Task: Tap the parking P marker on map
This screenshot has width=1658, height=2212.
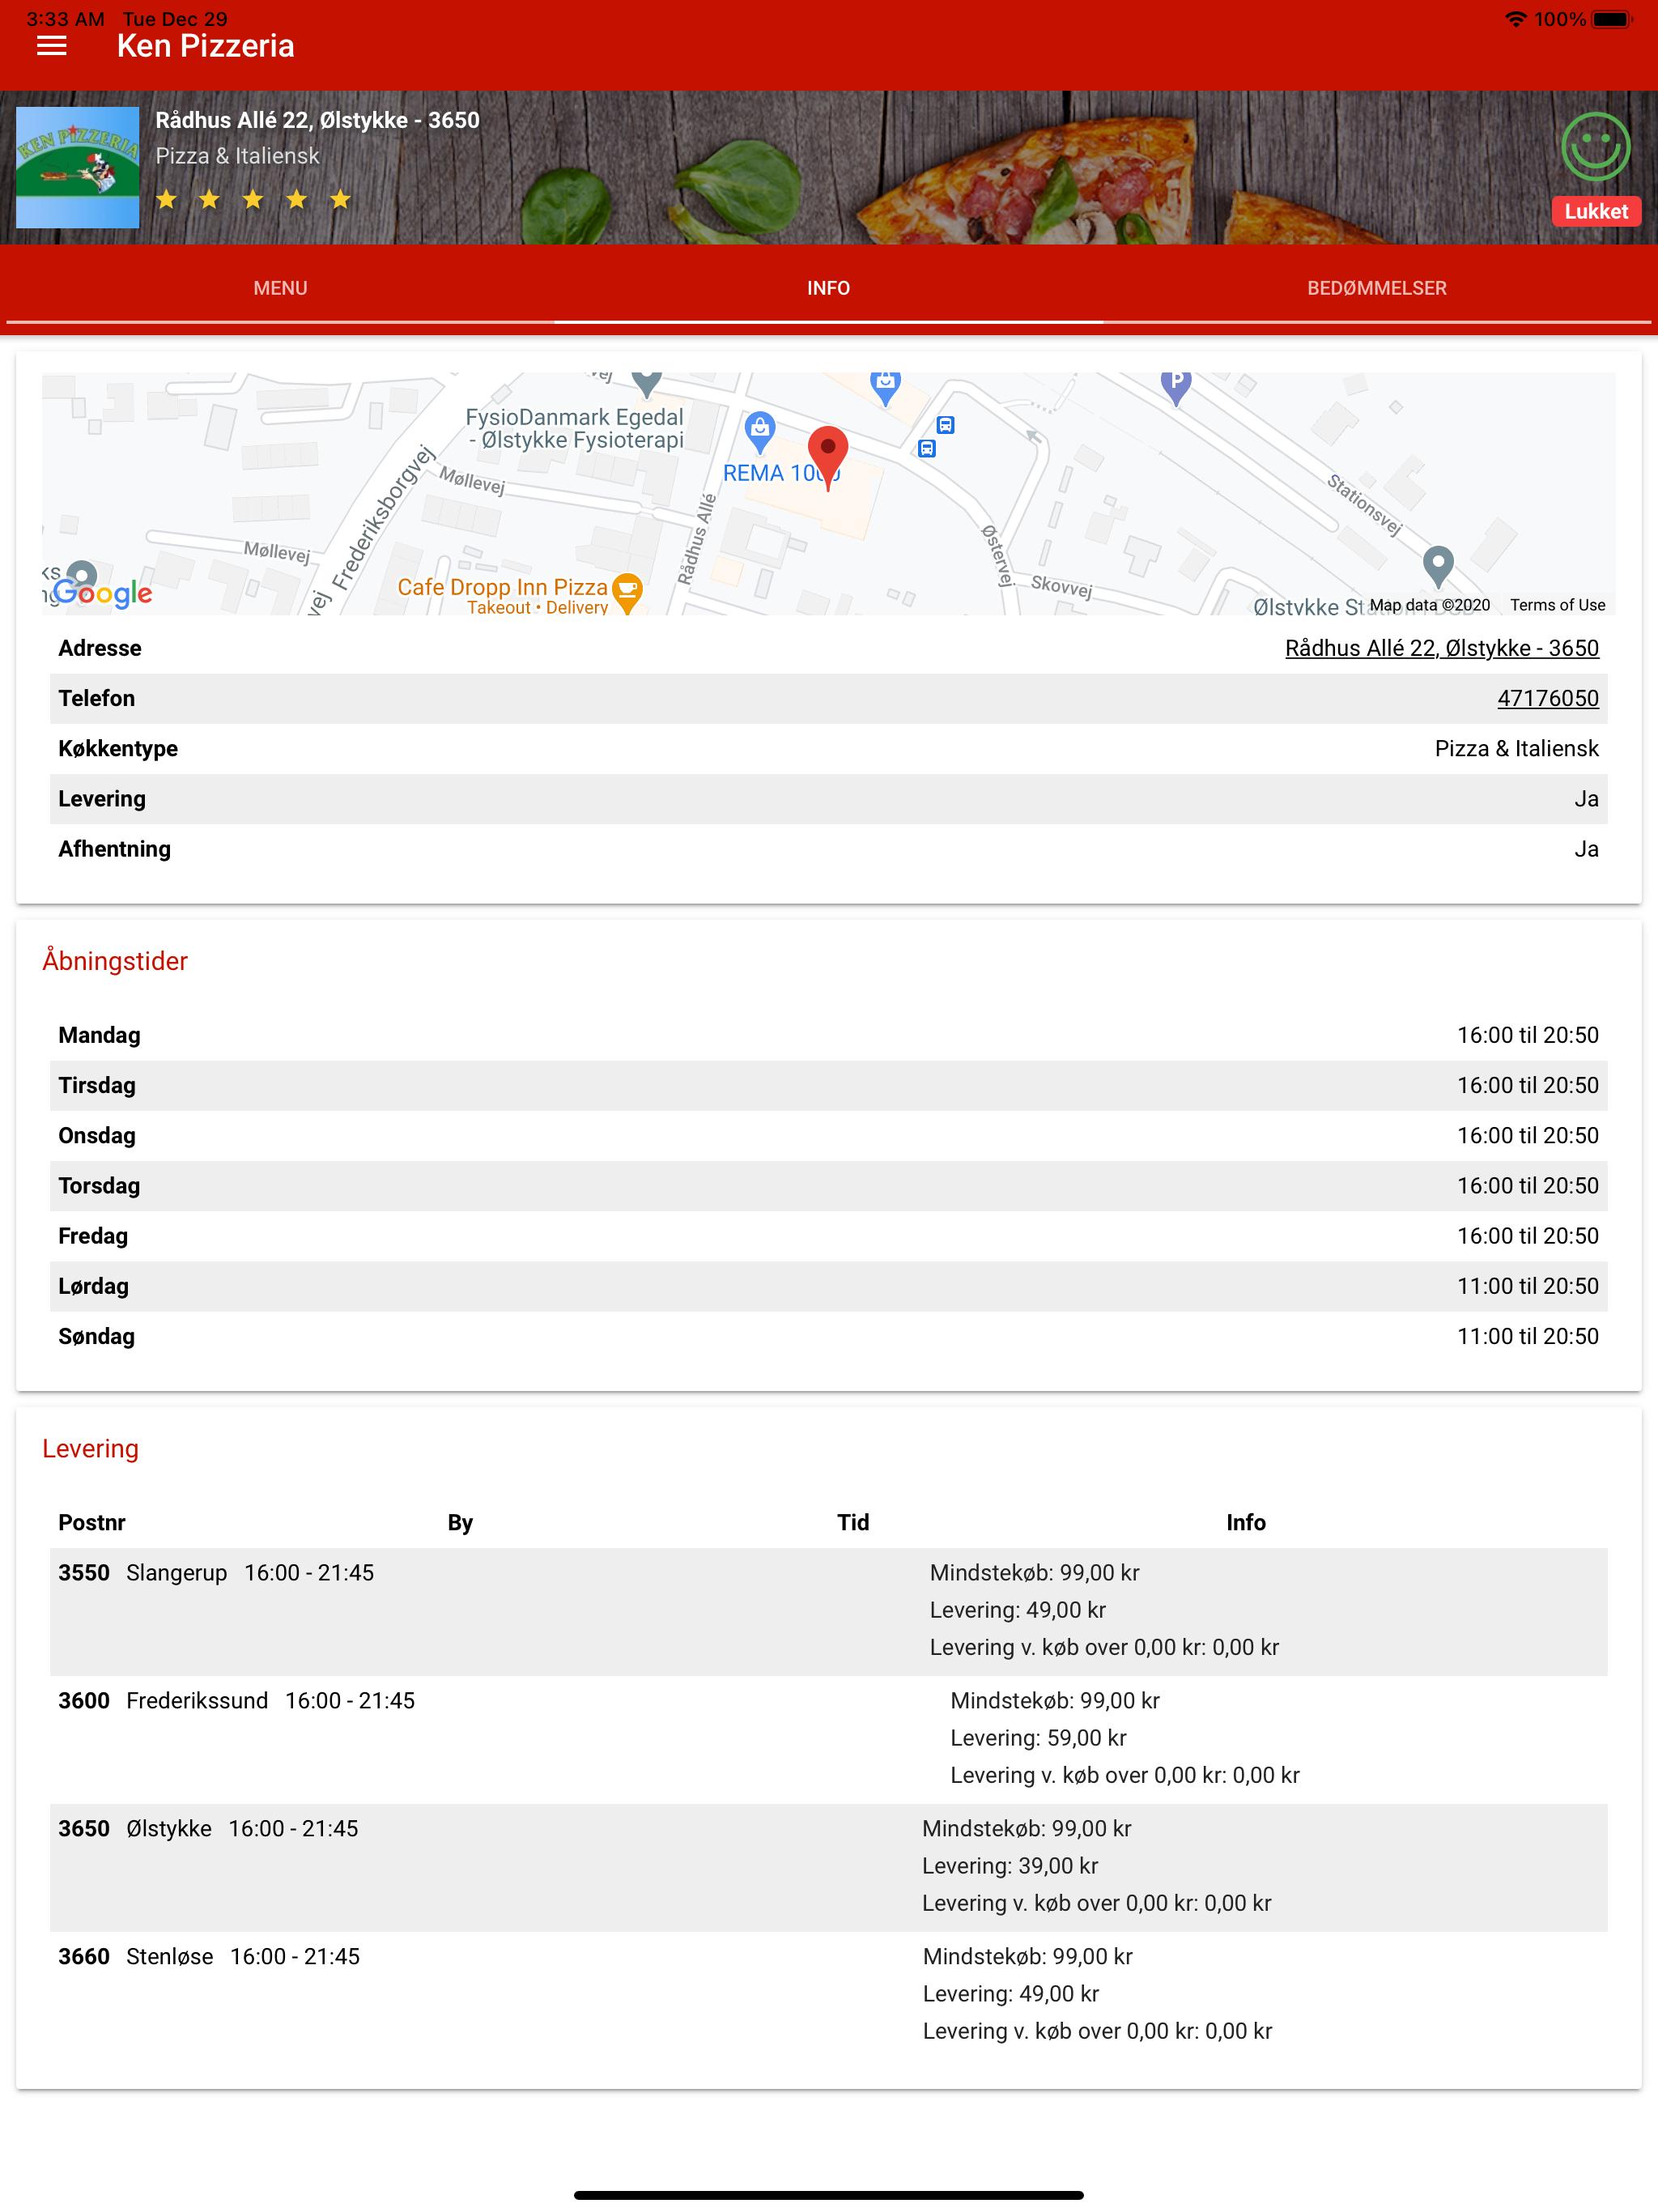Action: 1176,385
